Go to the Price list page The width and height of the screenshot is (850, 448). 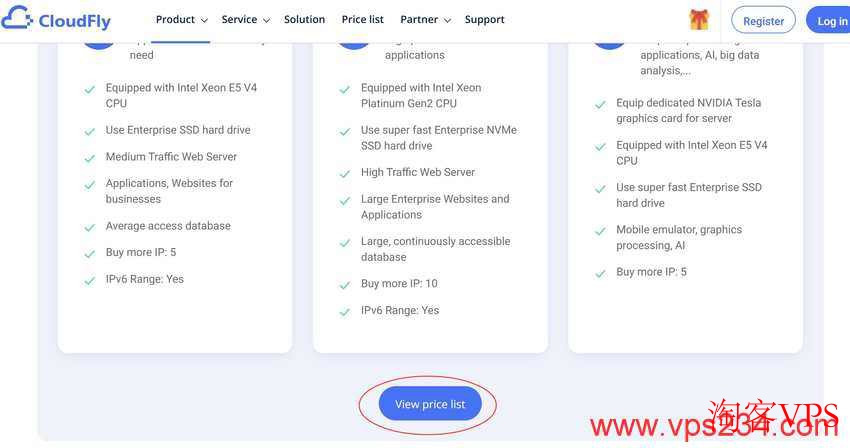point(363,20)
